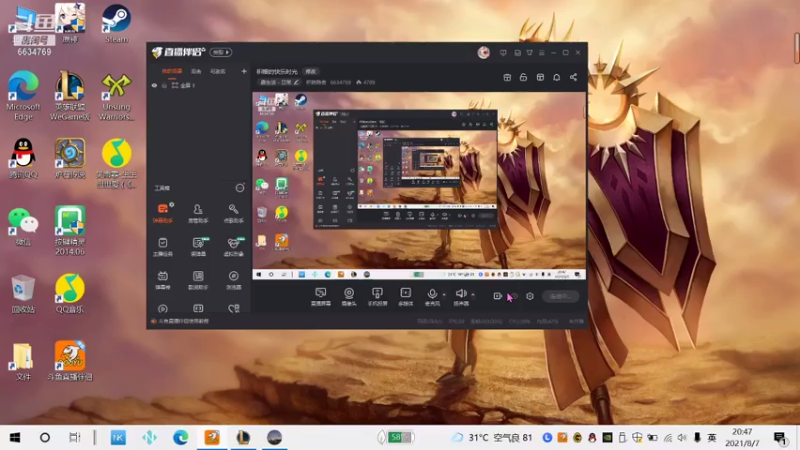Toggle lock of 全屏1 scene source
Screen dimensions: 800x450
click(164, 86)
